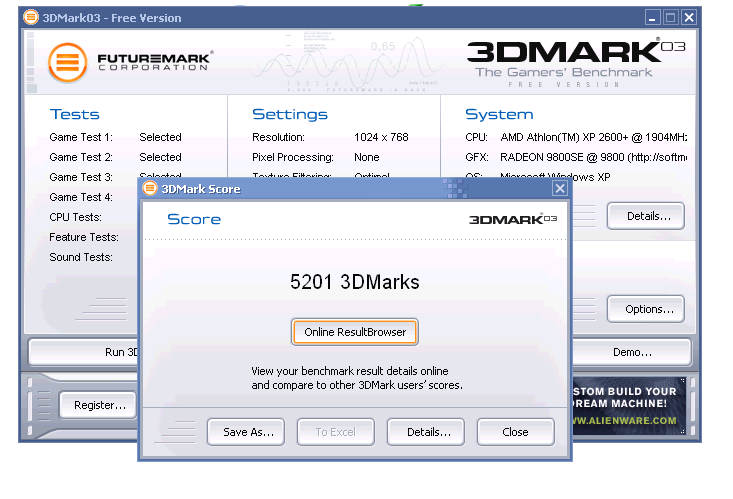
Task: Click the Tests section heading
Action: 74,114
